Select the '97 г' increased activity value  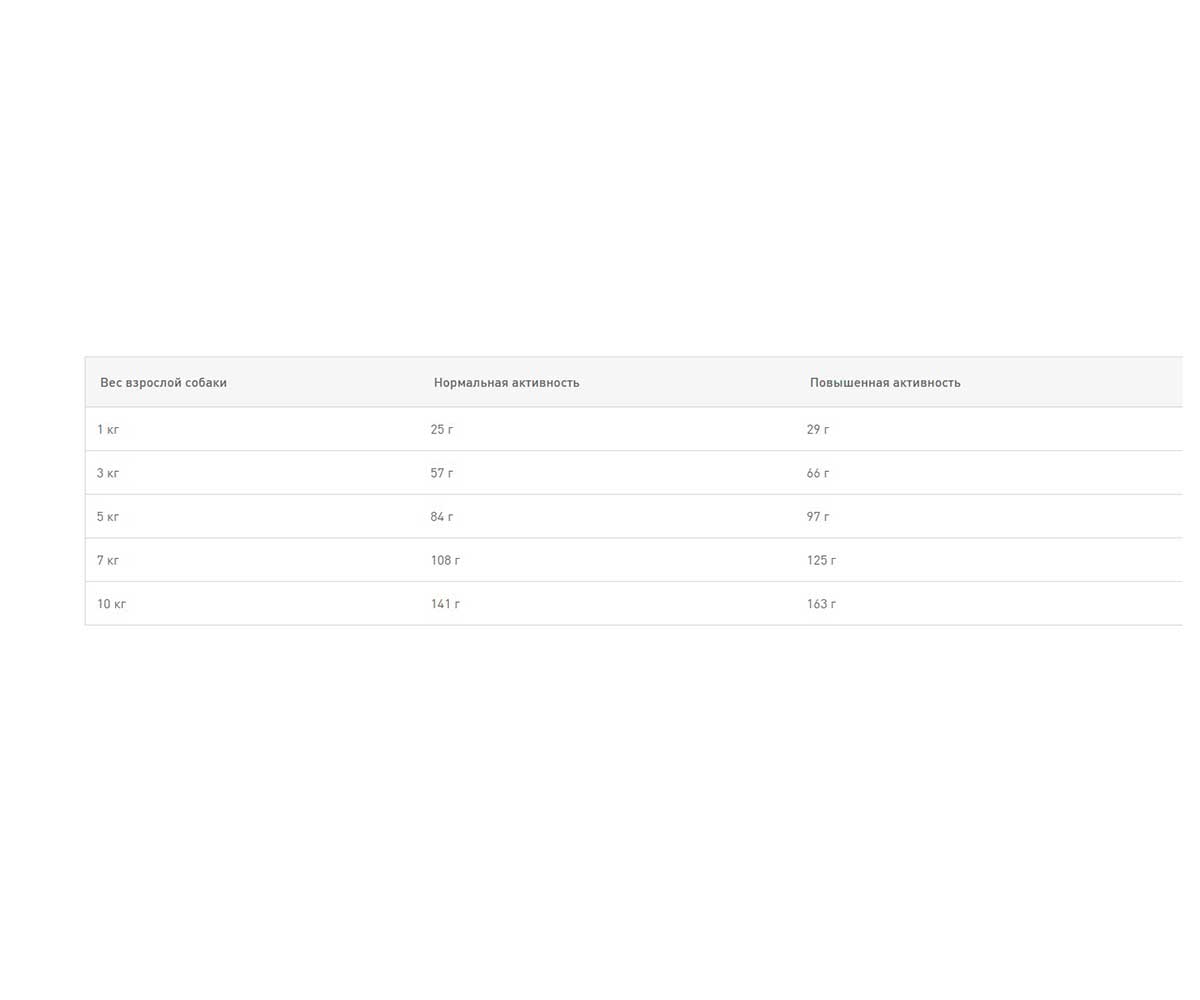(x=818, y=517)
